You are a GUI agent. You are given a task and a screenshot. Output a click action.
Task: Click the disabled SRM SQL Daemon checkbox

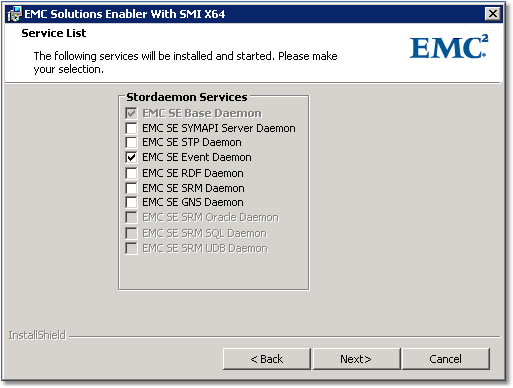click(131, 233)
